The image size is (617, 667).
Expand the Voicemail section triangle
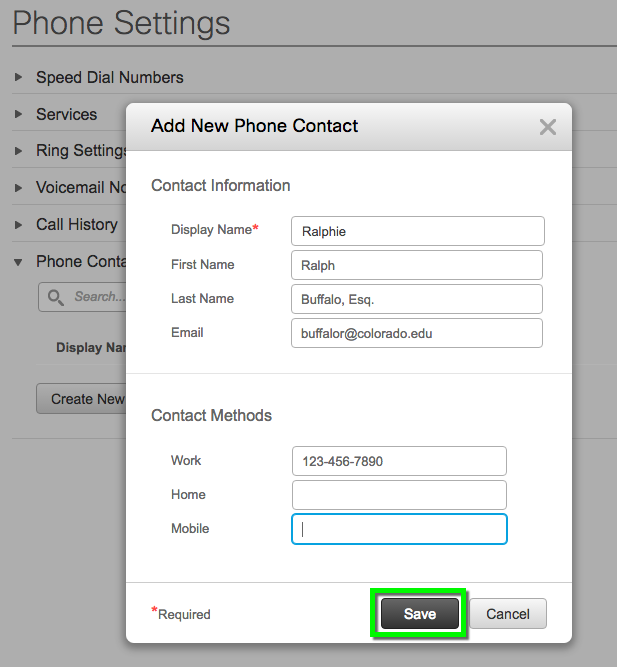(18, 188)
